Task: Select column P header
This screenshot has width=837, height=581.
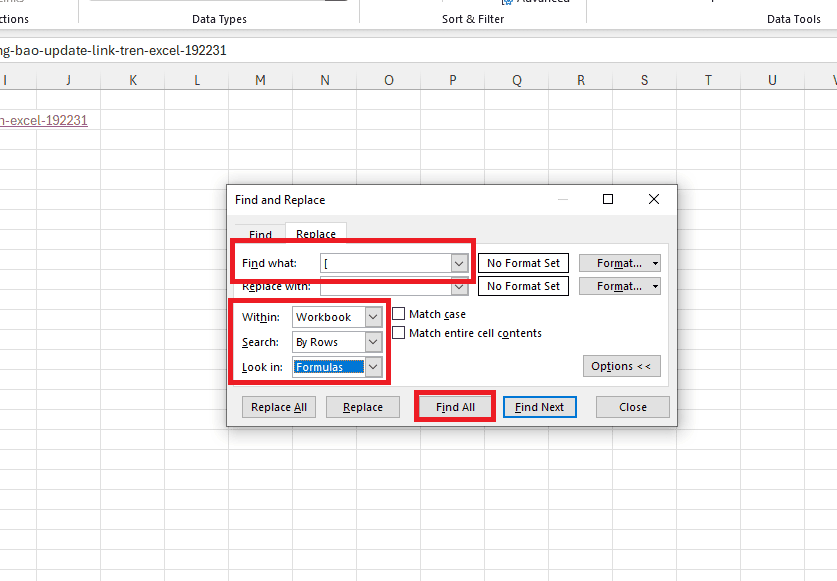Action: point(453,80)
